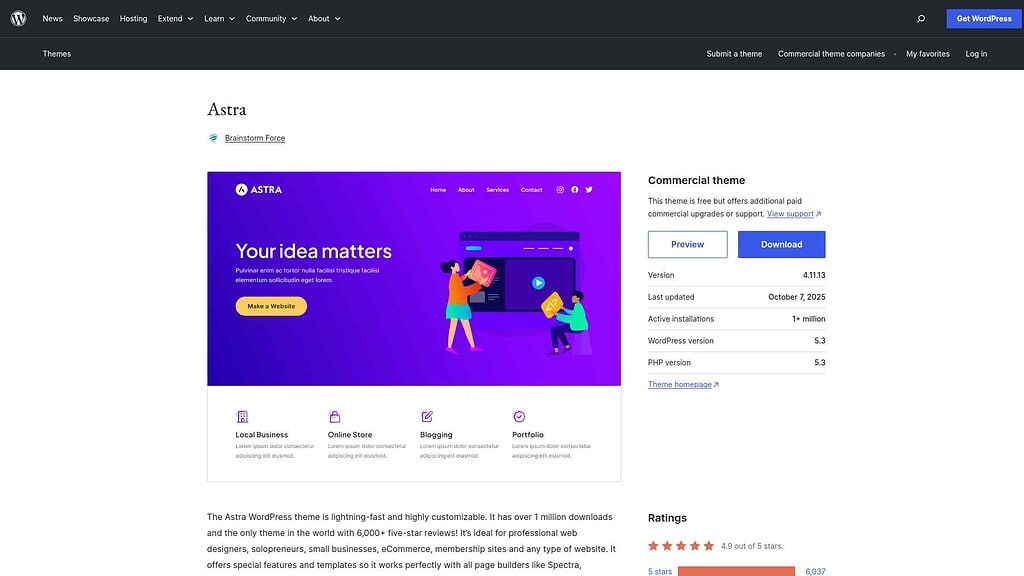Open the Community dropdown menu
The image size is (1024, 576).
pos(271,18)
